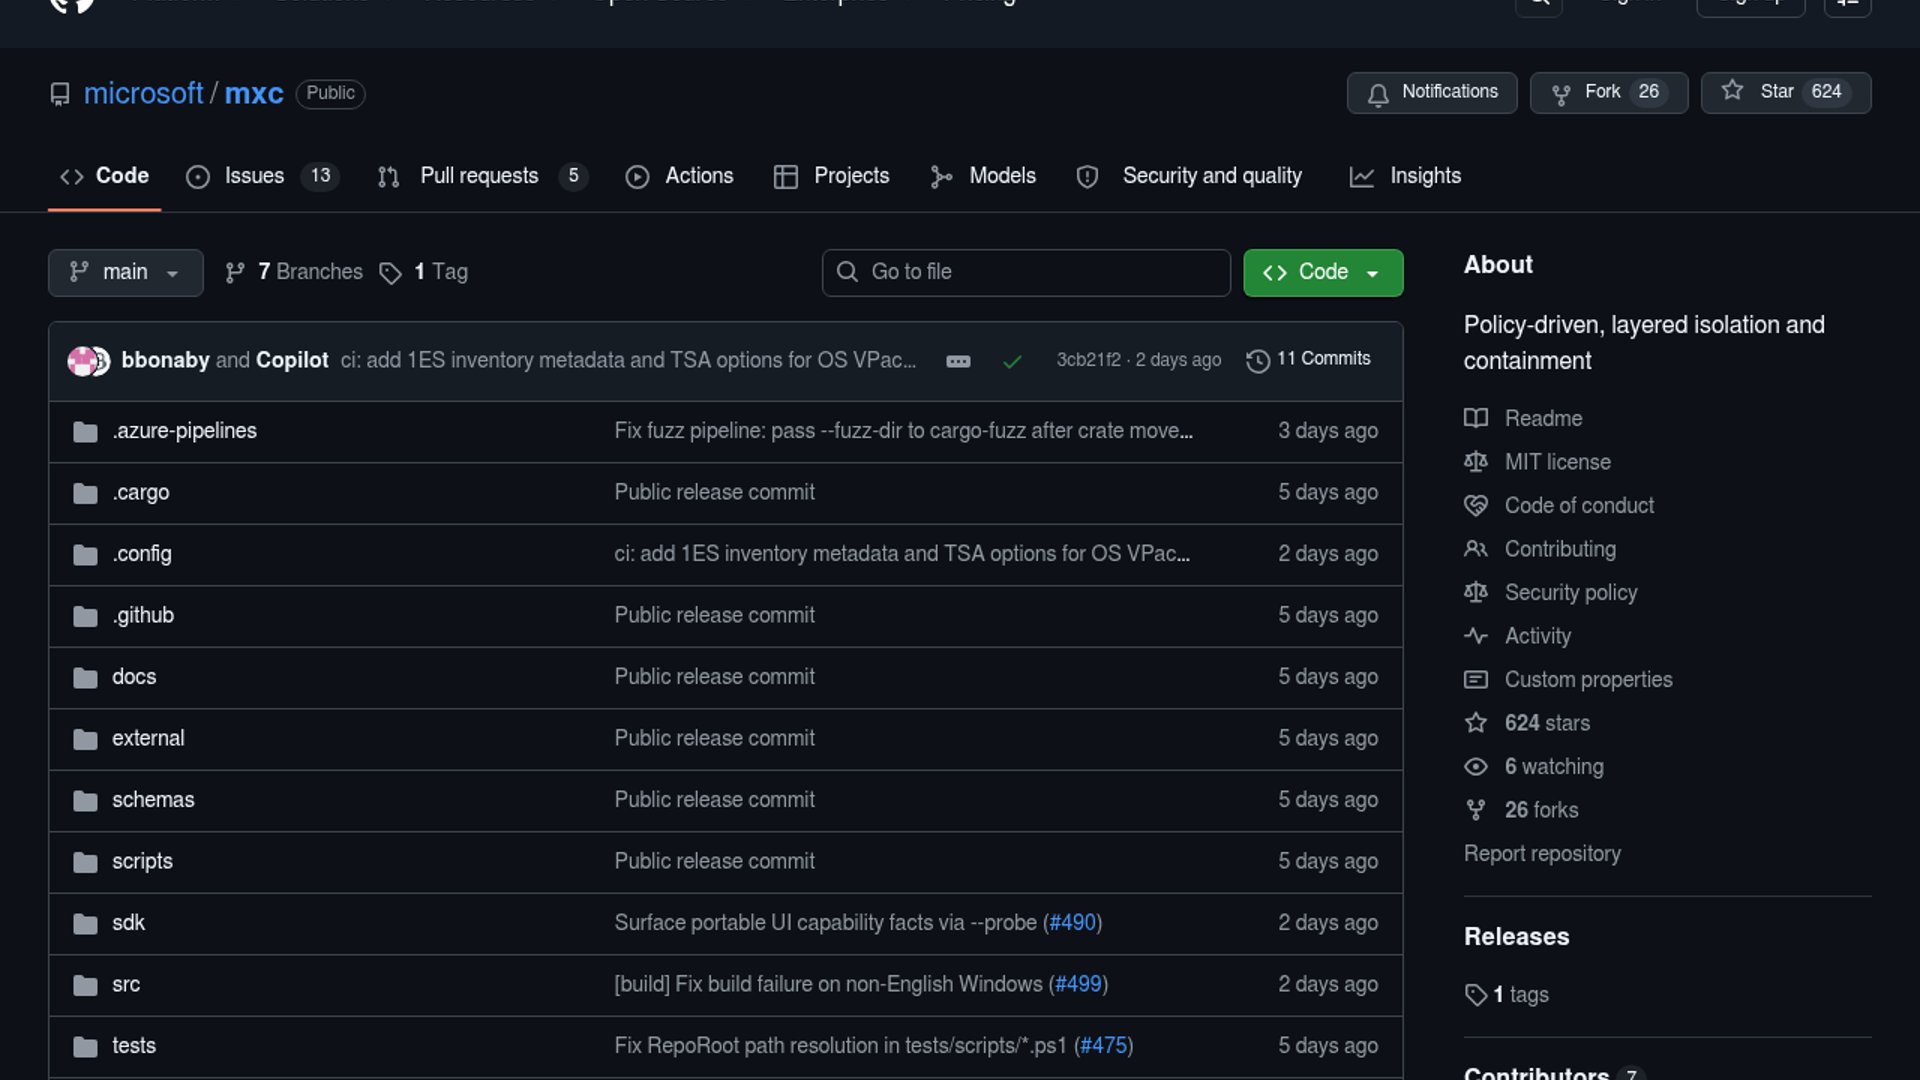Open the schemas folder
Screen dimensions: 1920x1080
coord(153,800)
